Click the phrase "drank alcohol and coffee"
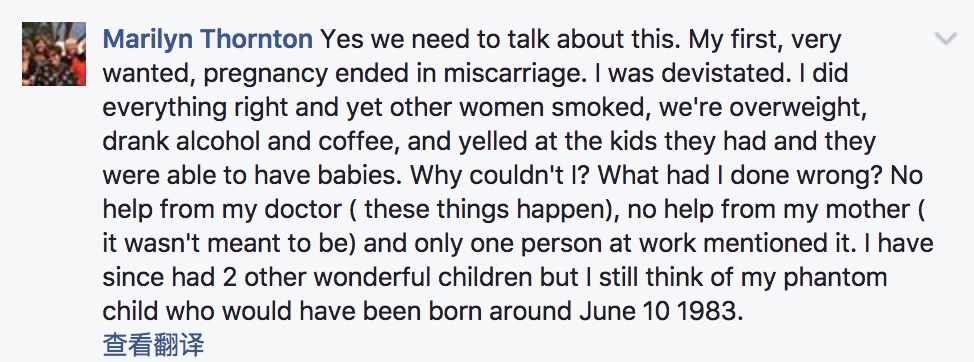Viewport: 974px width, 362px height. (253, 142)
